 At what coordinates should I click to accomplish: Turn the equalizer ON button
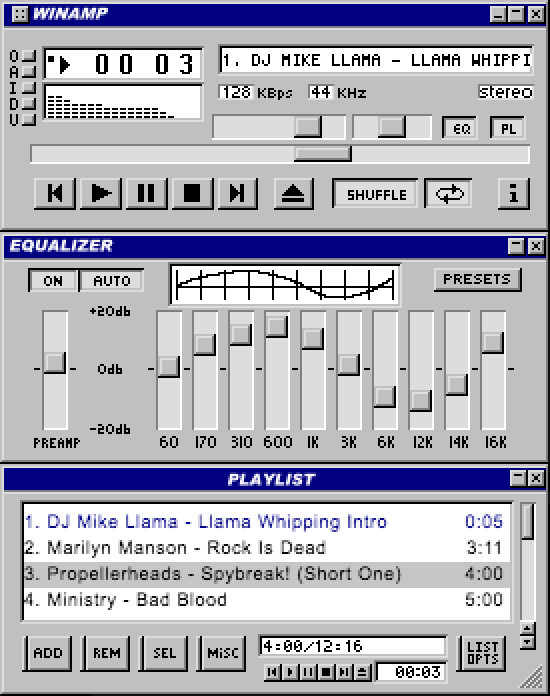tap(53, 281)
